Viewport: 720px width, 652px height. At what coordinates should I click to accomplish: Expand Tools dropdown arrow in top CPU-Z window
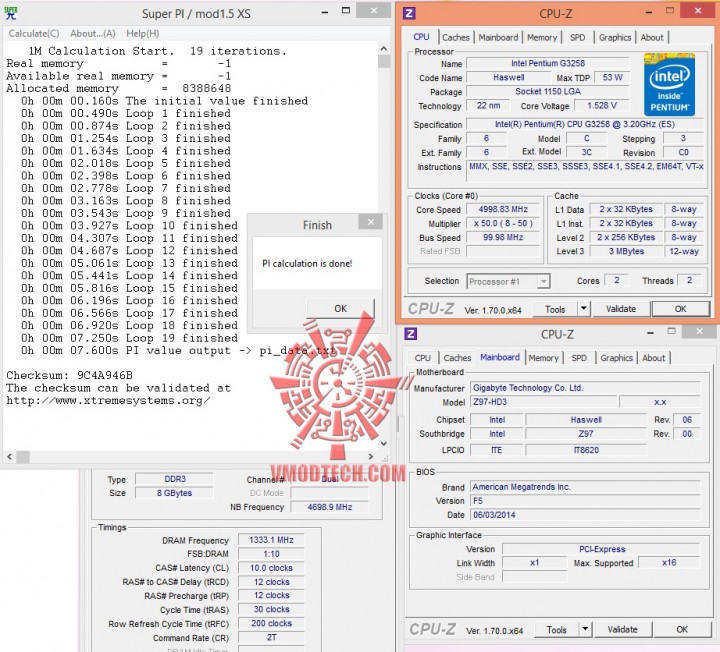tap(584, 309)
